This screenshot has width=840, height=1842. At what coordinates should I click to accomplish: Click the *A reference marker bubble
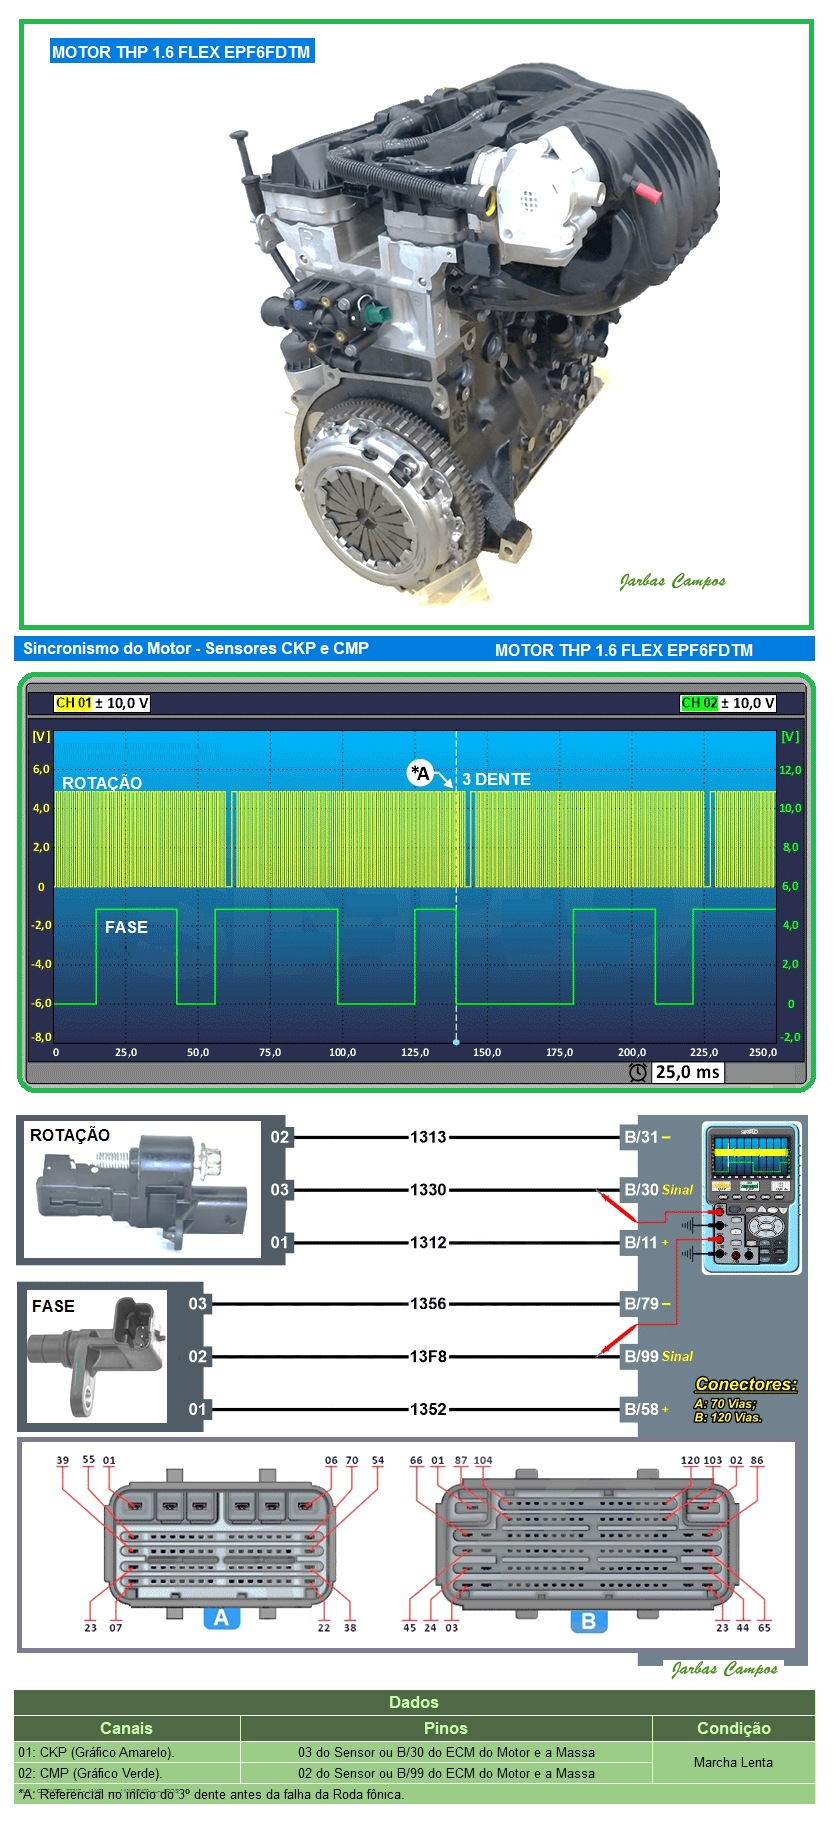pyautogui.click(x=420, y=773)
